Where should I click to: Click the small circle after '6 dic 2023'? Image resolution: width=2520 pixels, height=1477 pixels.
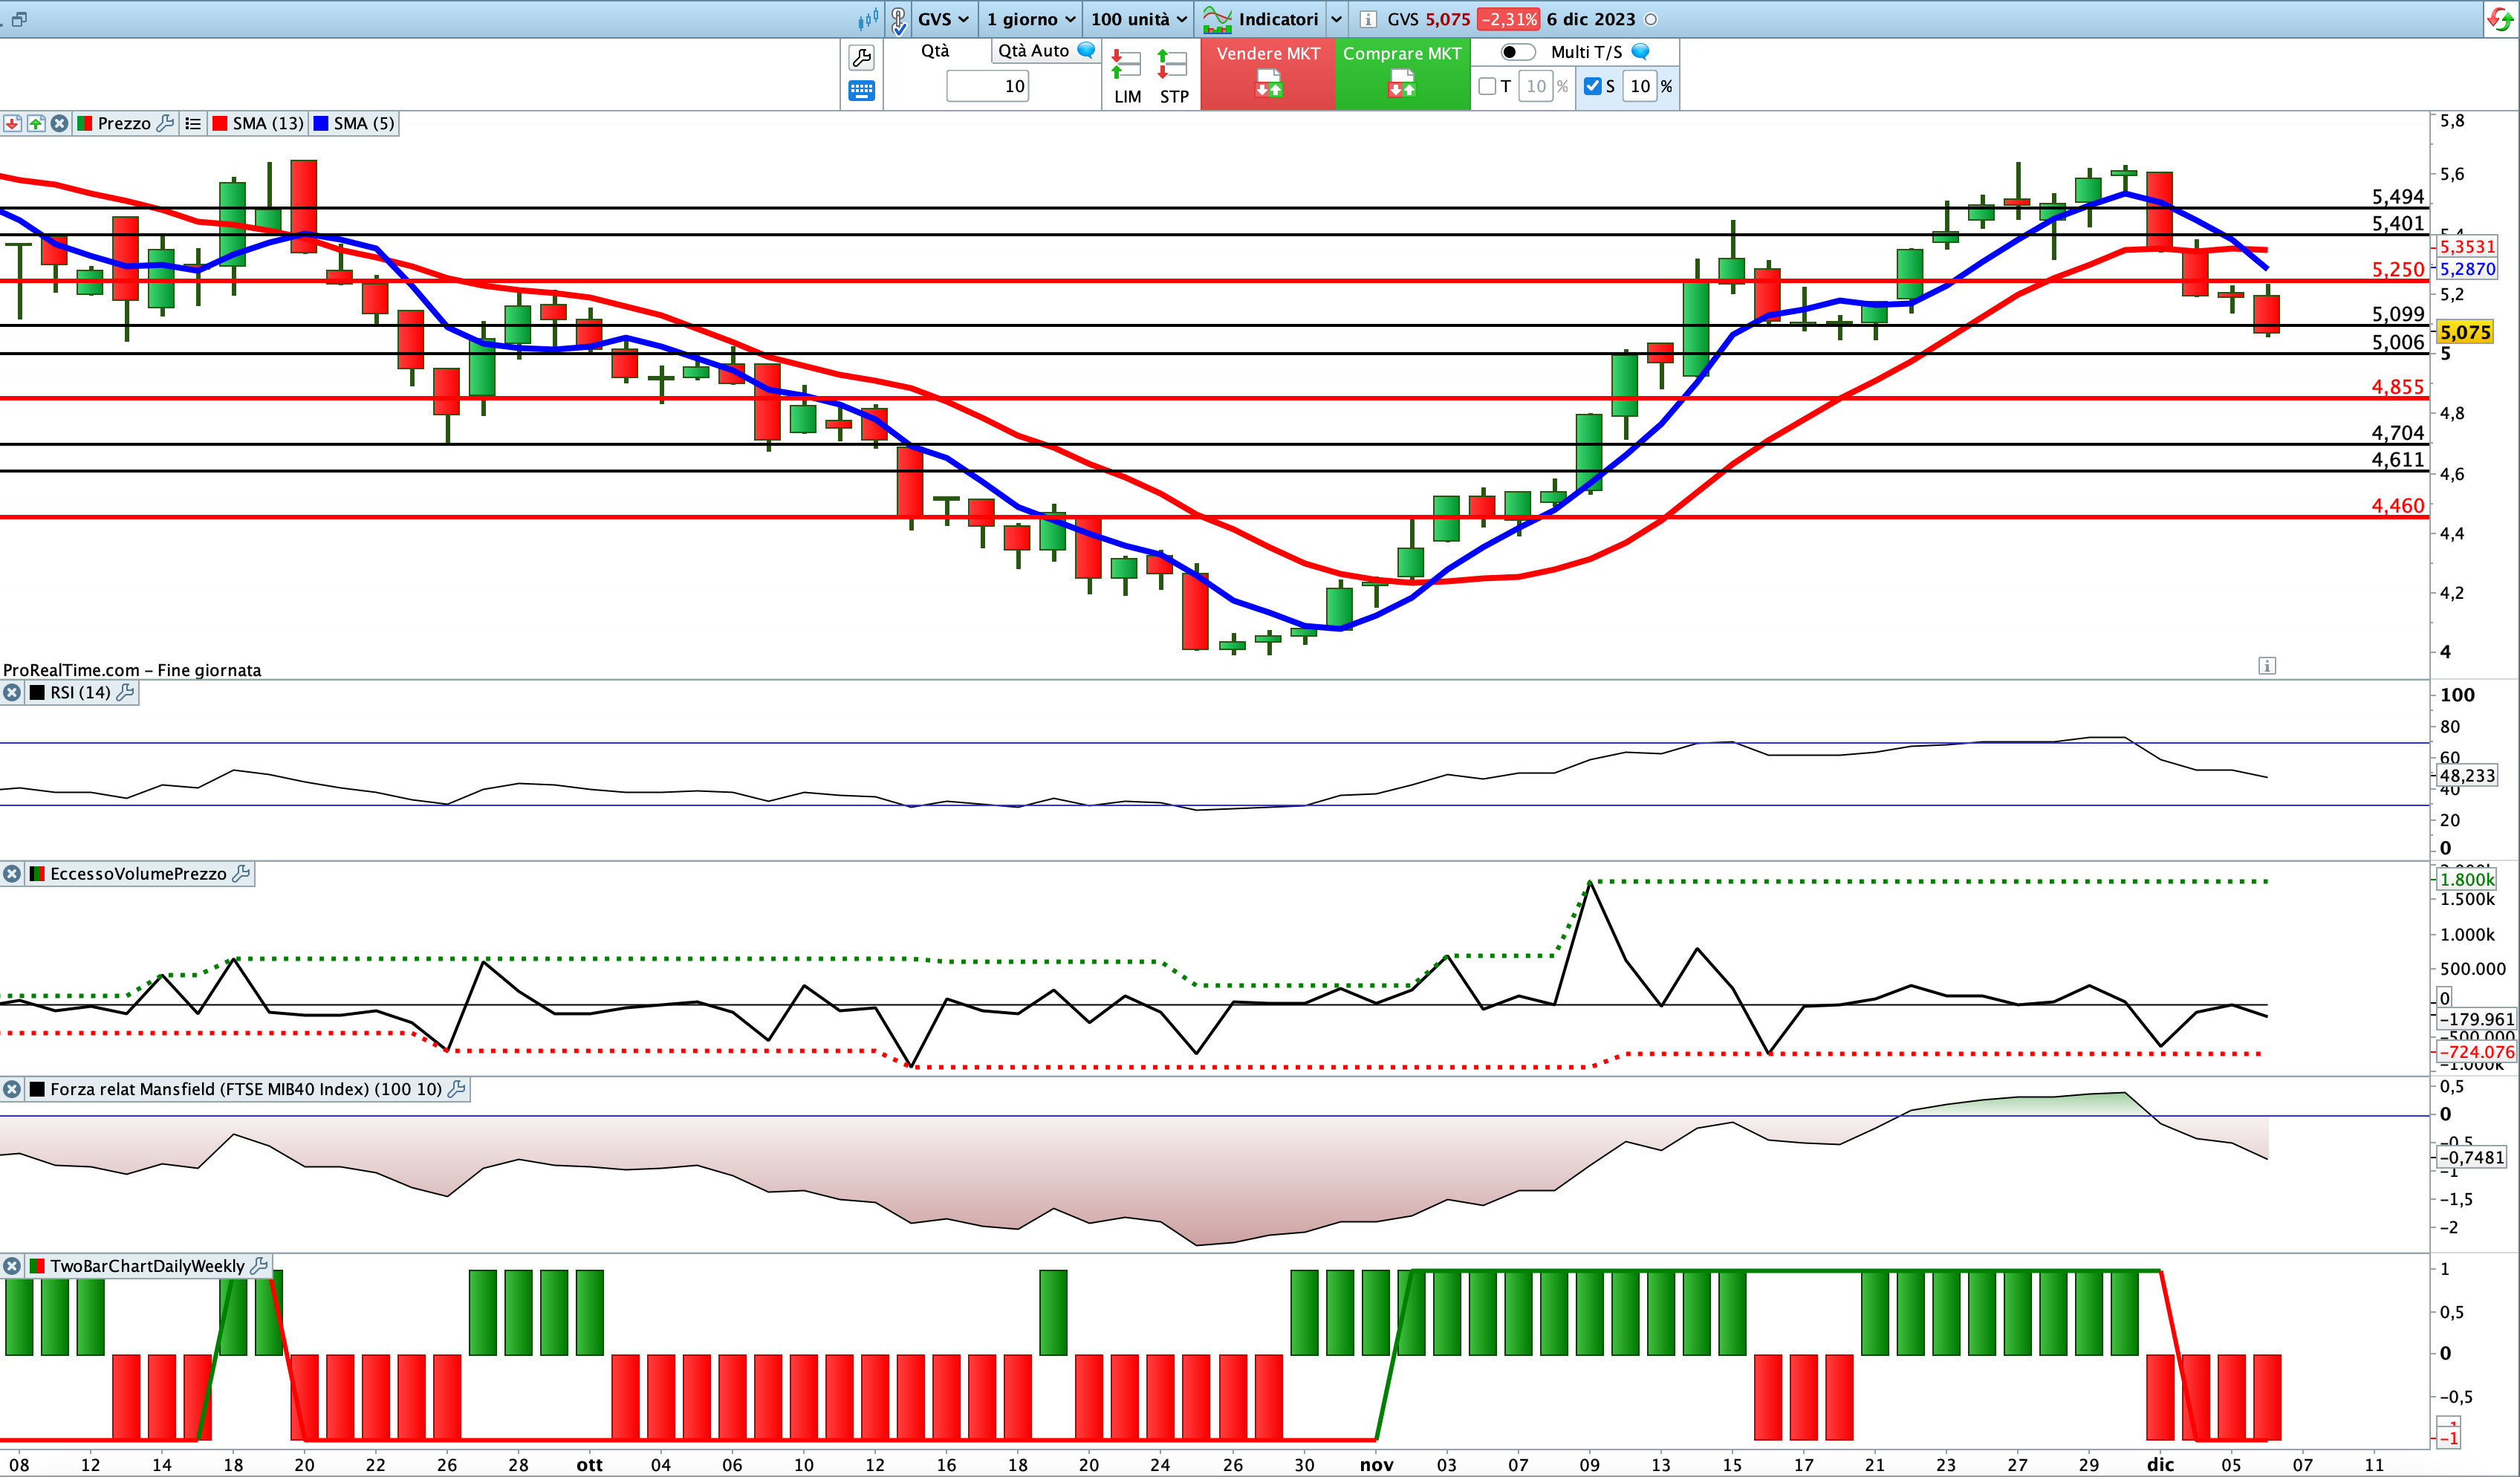click(1651, 19)
